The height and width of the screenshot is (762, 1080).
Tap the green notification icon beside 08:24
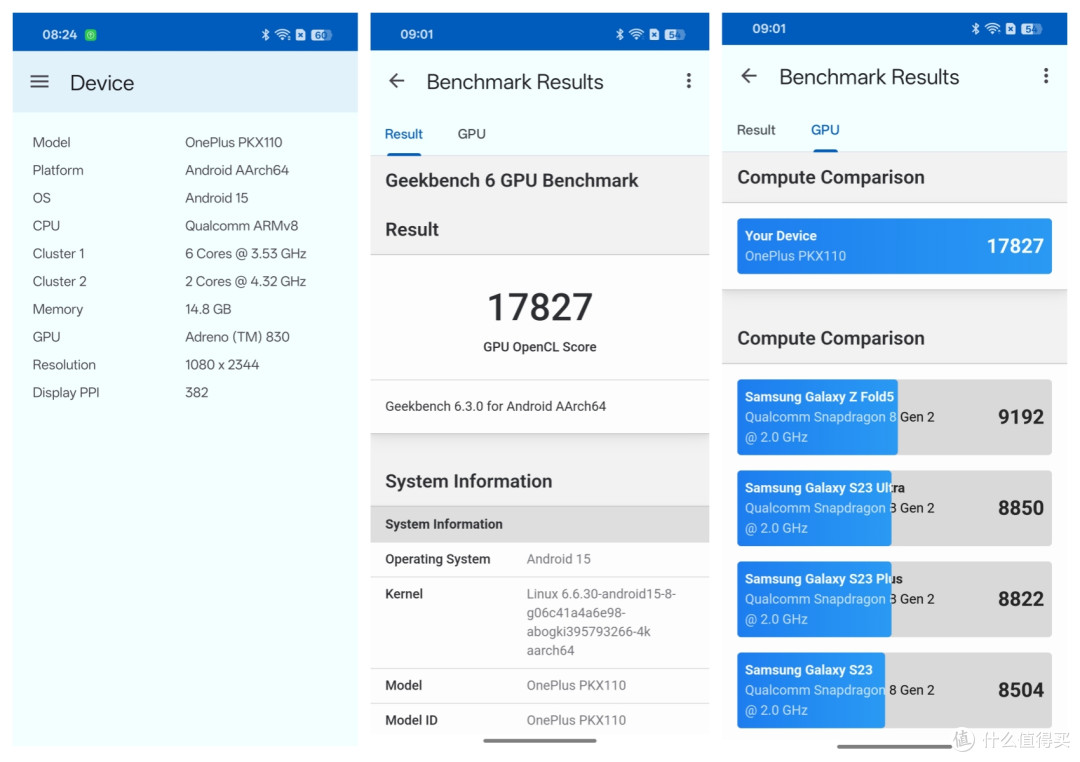click(90, 34)
